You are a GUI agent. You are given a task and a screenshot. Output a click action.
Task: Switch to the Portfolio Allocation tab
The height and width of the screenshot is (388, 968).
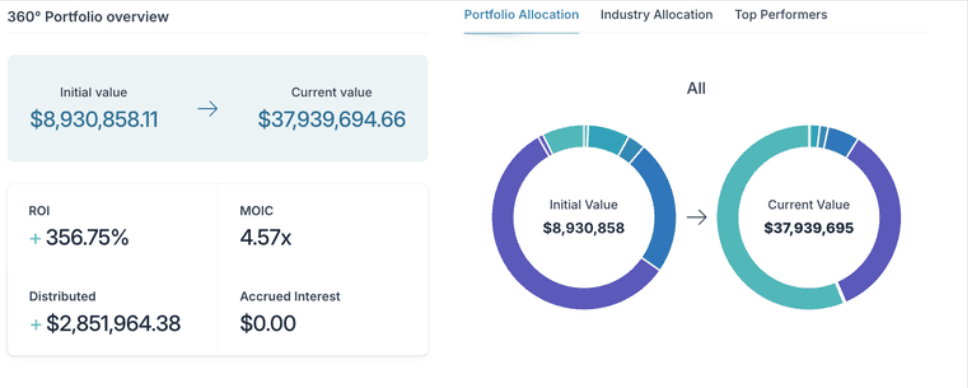point(521,15)
